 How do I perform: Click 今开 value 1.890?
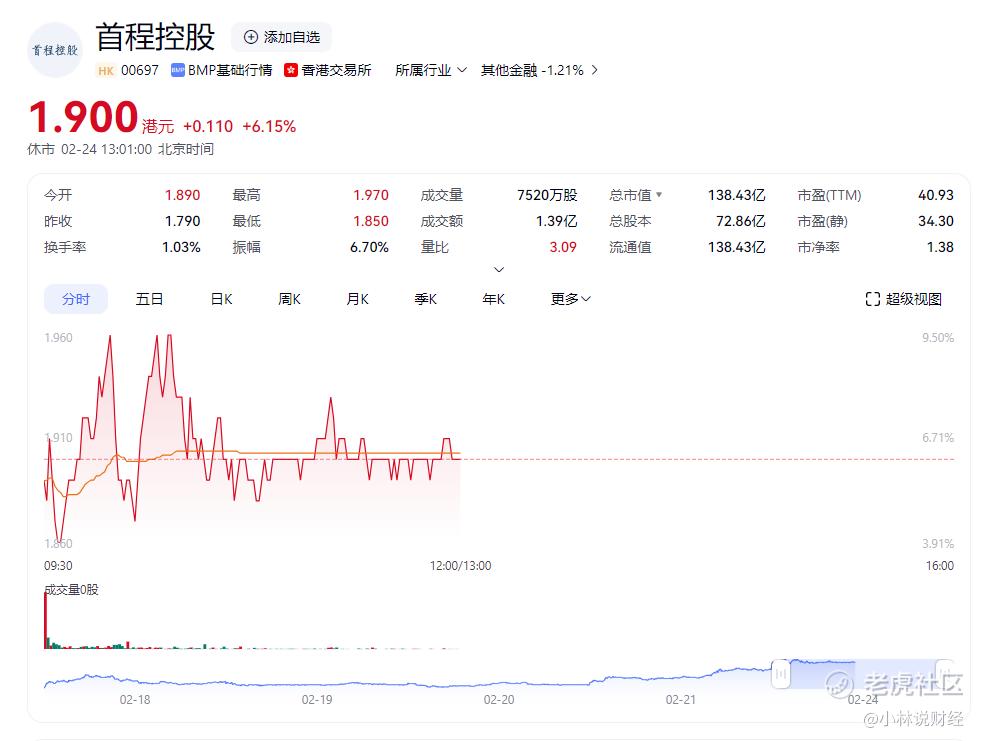pyautogui.click(x=182, y=195)
